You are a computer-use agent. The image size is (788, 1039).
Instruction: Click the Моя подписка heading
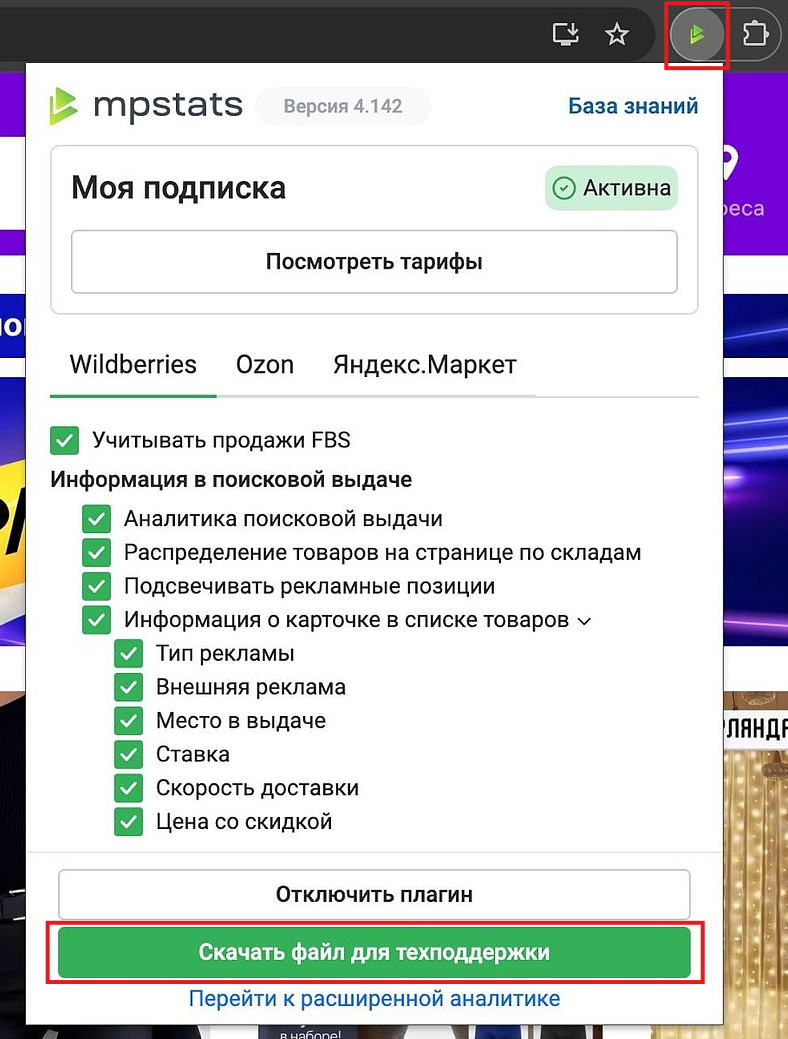point(178,188)
